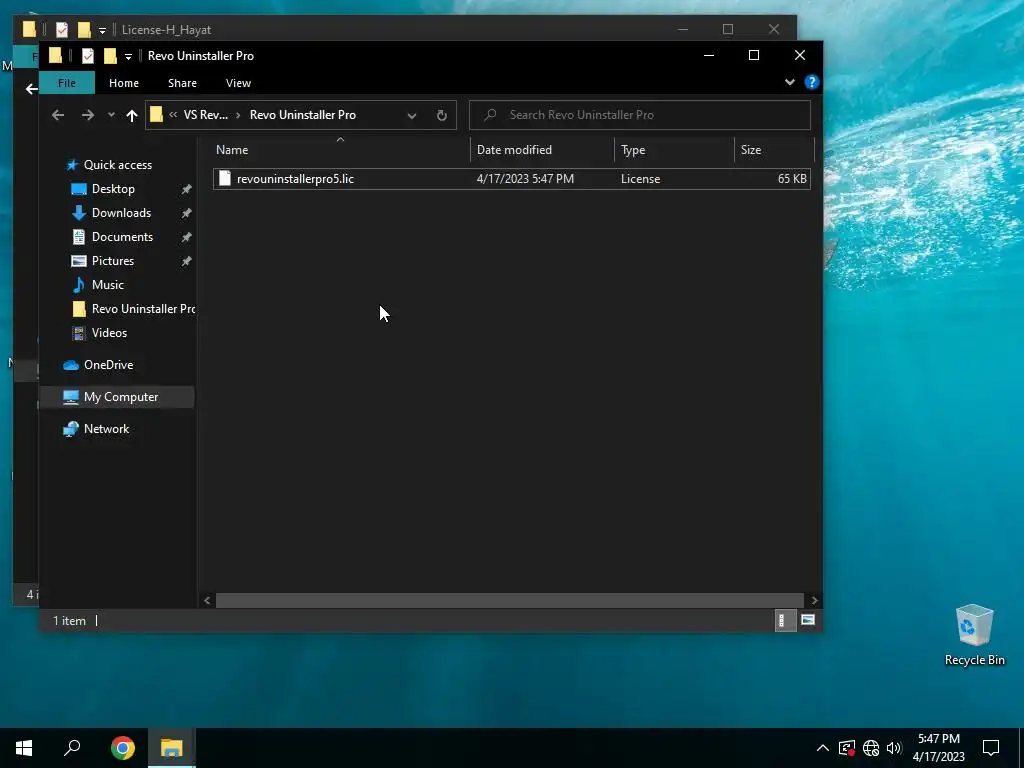This screenshot has height=768, width=1024.
Task: Open taskbar search
Action: click(72, 748)
